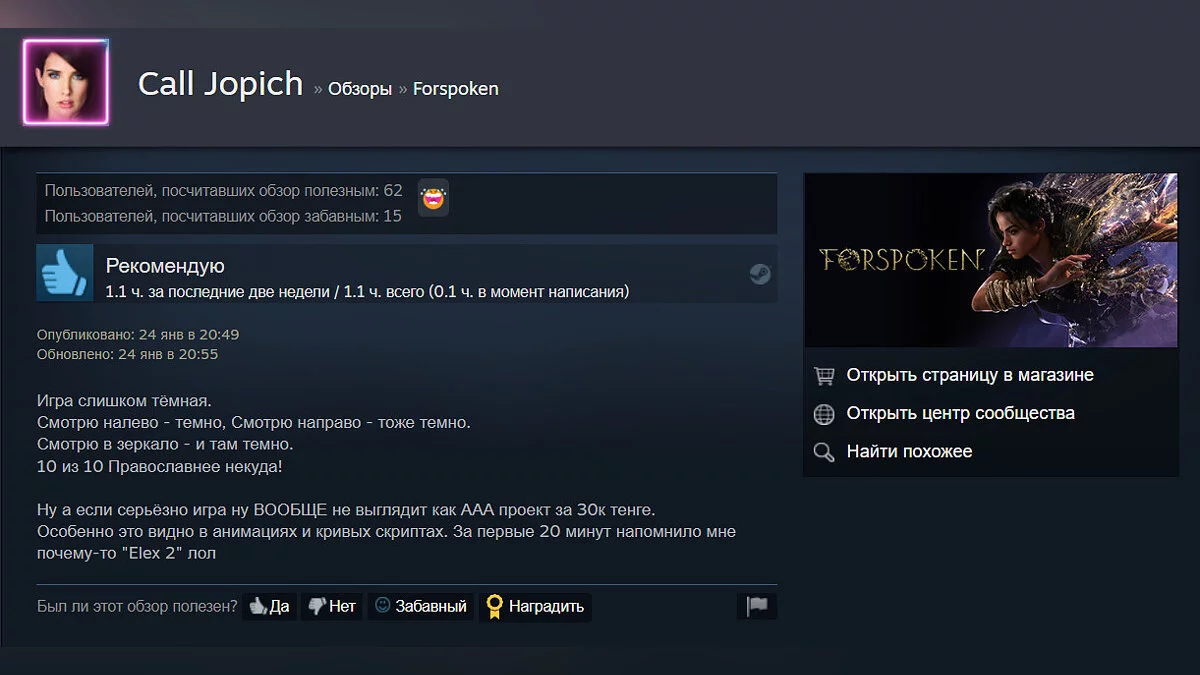Click the blue thumbs-up recommendation icon

coord(65,273)
